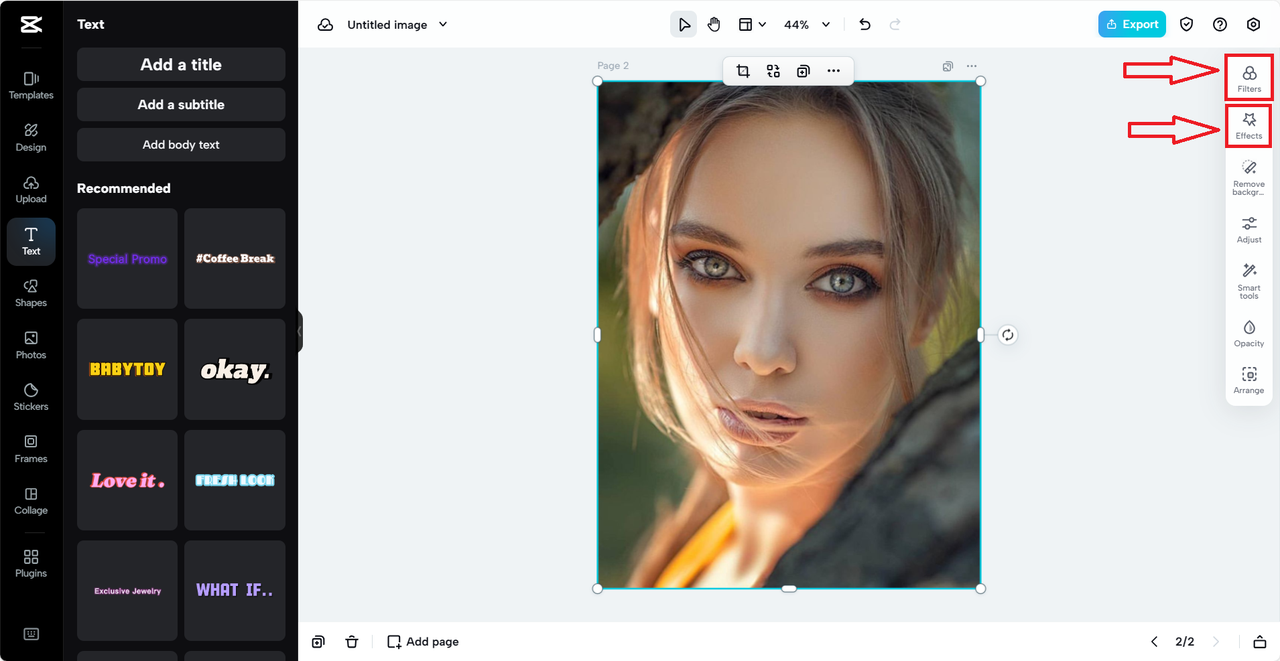The image size is (1280, 661).
Task: Choose the Exclusive Jewelry text style
Action: (x=127, y=591)
